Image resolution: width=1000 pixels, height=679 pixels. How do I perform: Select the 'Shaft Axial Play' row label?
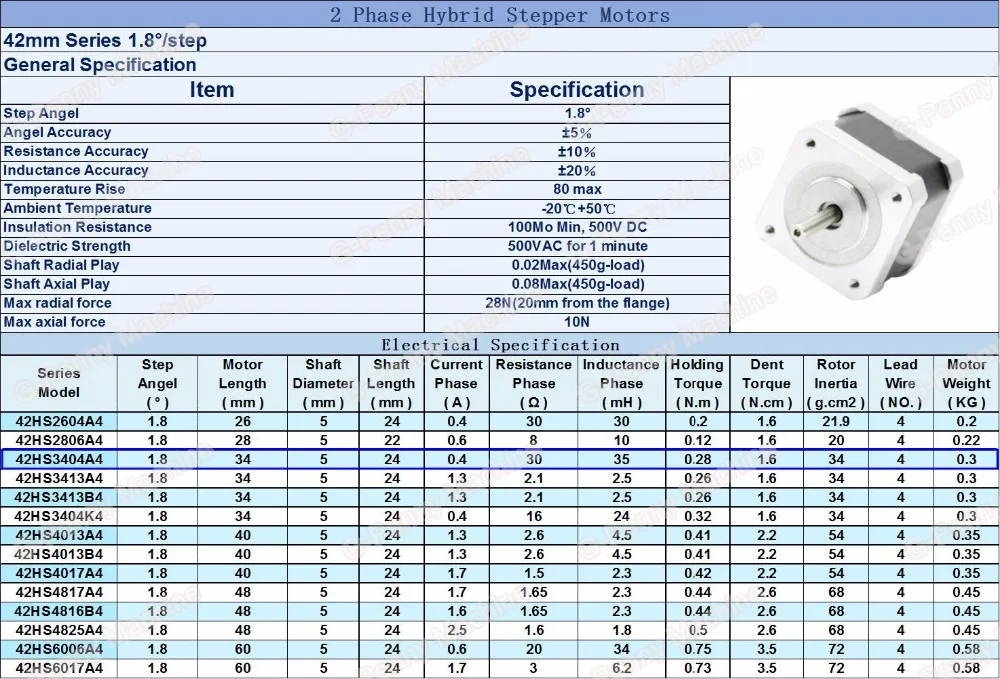[x=57, y=284]
